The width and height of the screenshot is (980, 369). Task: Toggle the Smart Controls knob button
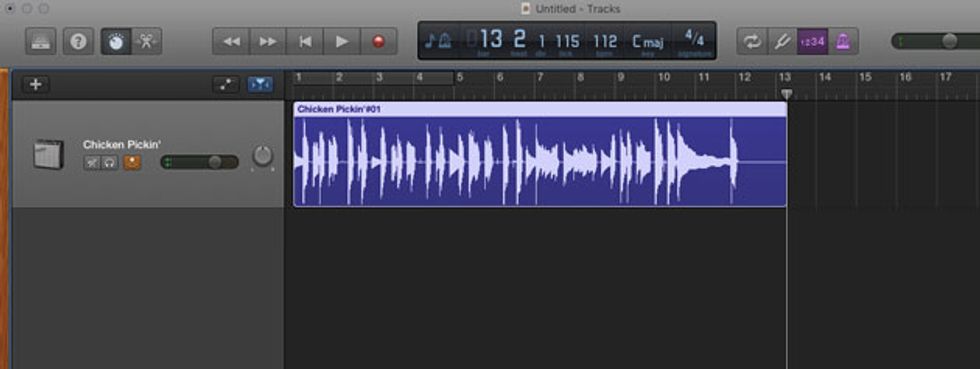pyautogui.click(x=116, y=41)
